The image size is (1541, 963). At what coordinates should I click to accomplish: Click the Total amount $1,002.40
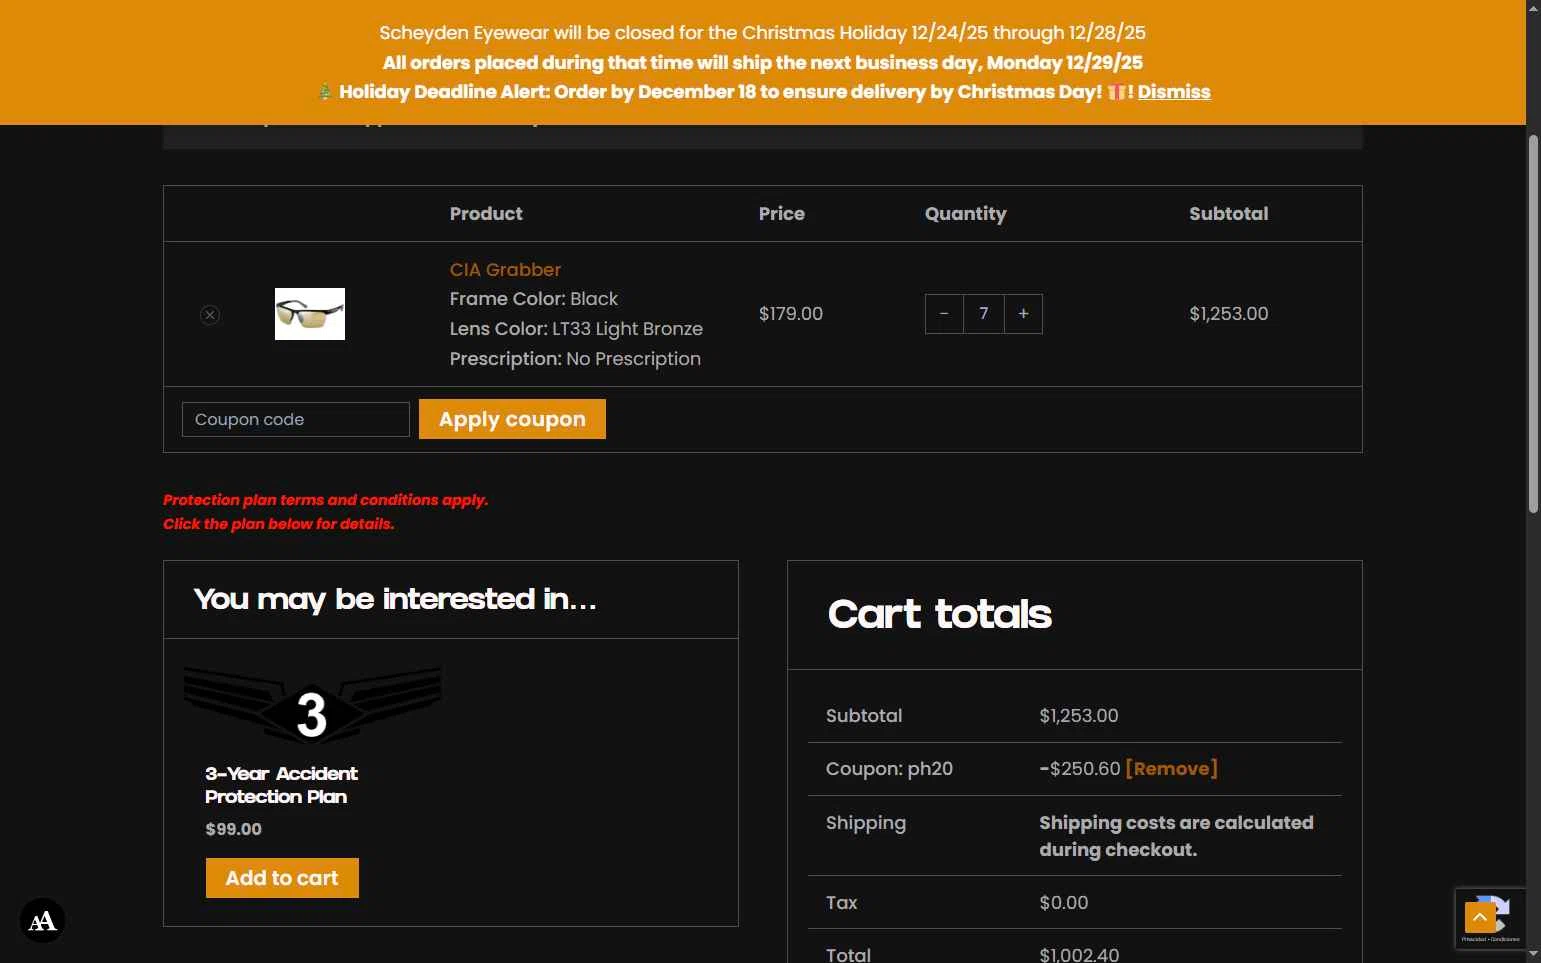pos(1079,955)
